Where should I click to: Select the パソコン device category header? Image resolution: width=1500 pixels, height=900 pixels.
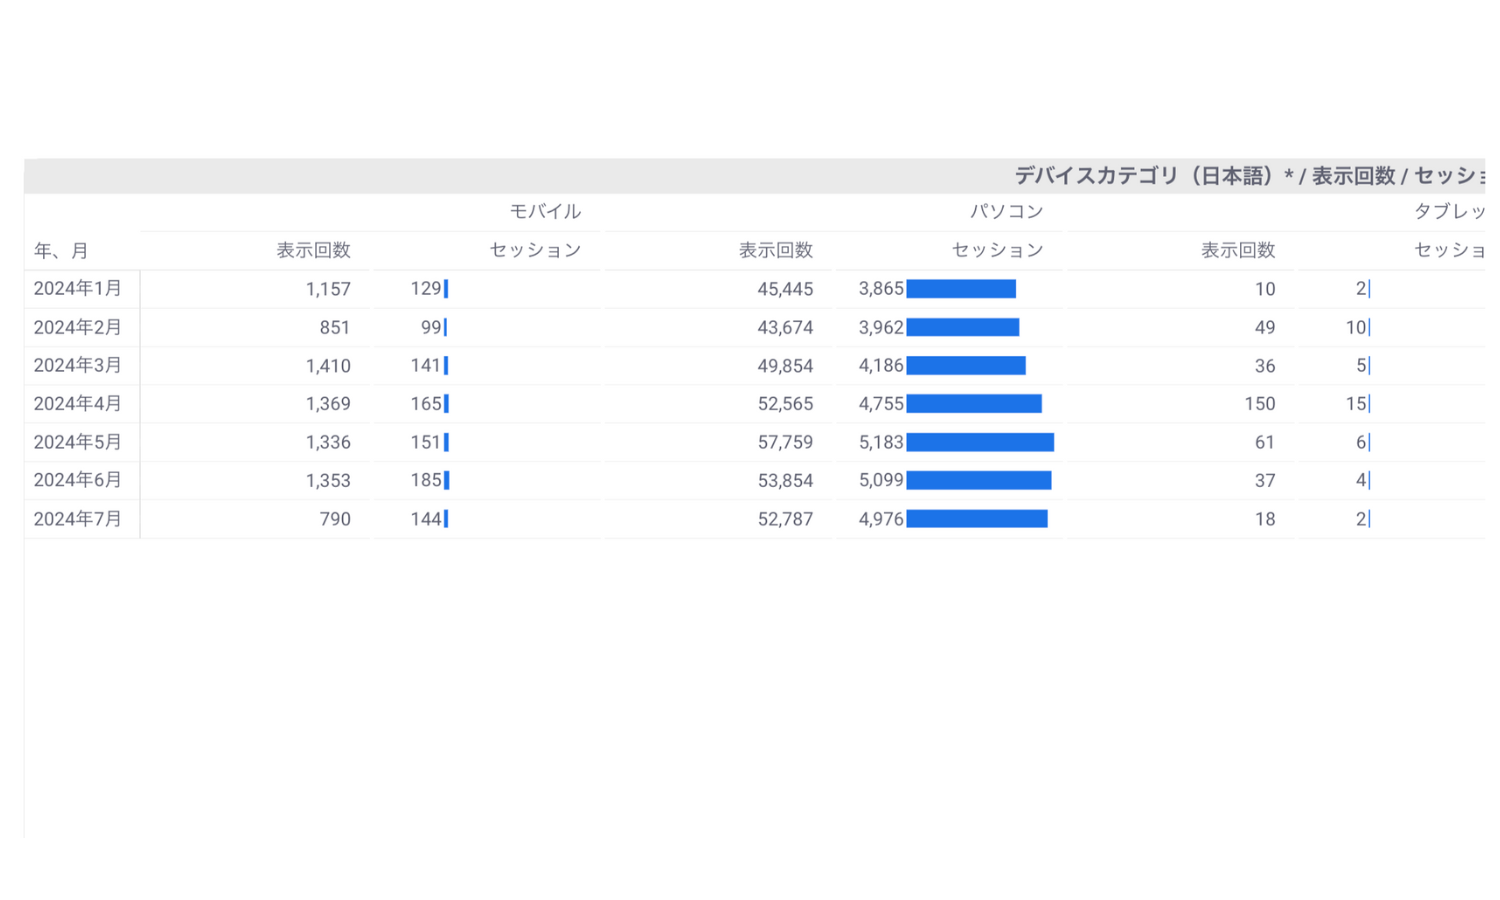(x=1006, y=212)
